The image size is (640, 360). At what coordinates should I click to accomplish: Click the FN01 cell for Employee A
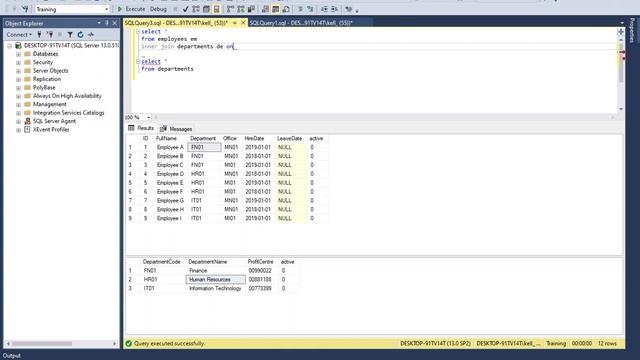point(204,147)
